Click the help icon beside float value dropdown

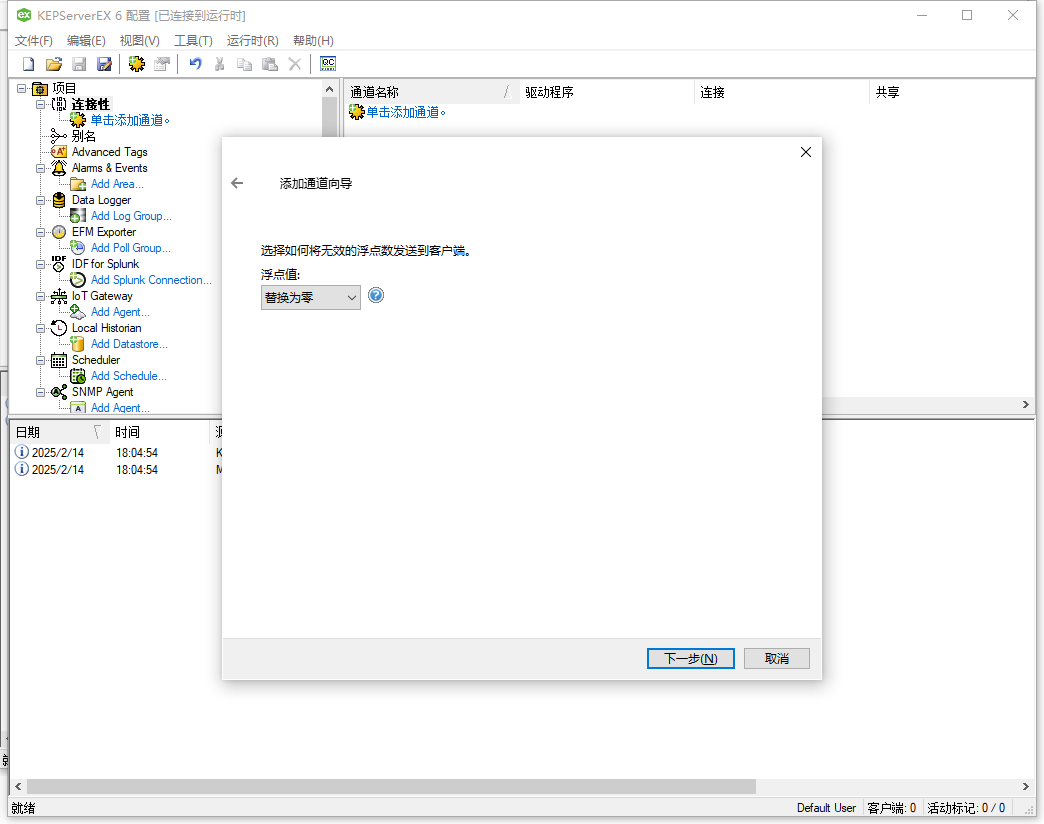pos(376,295)
